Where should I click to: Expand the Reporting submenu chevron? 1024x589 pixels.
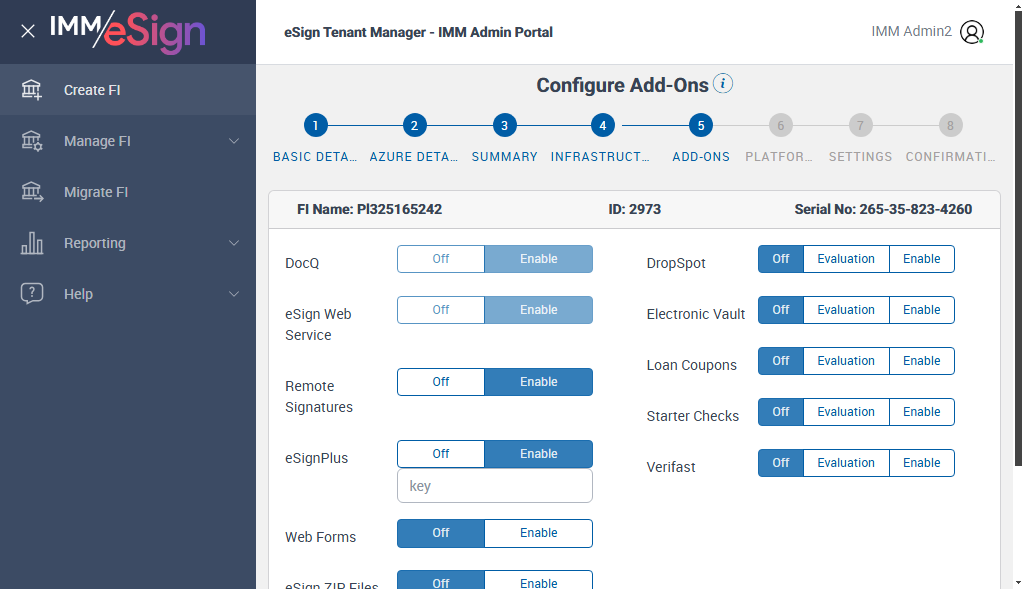coord(234,243)
